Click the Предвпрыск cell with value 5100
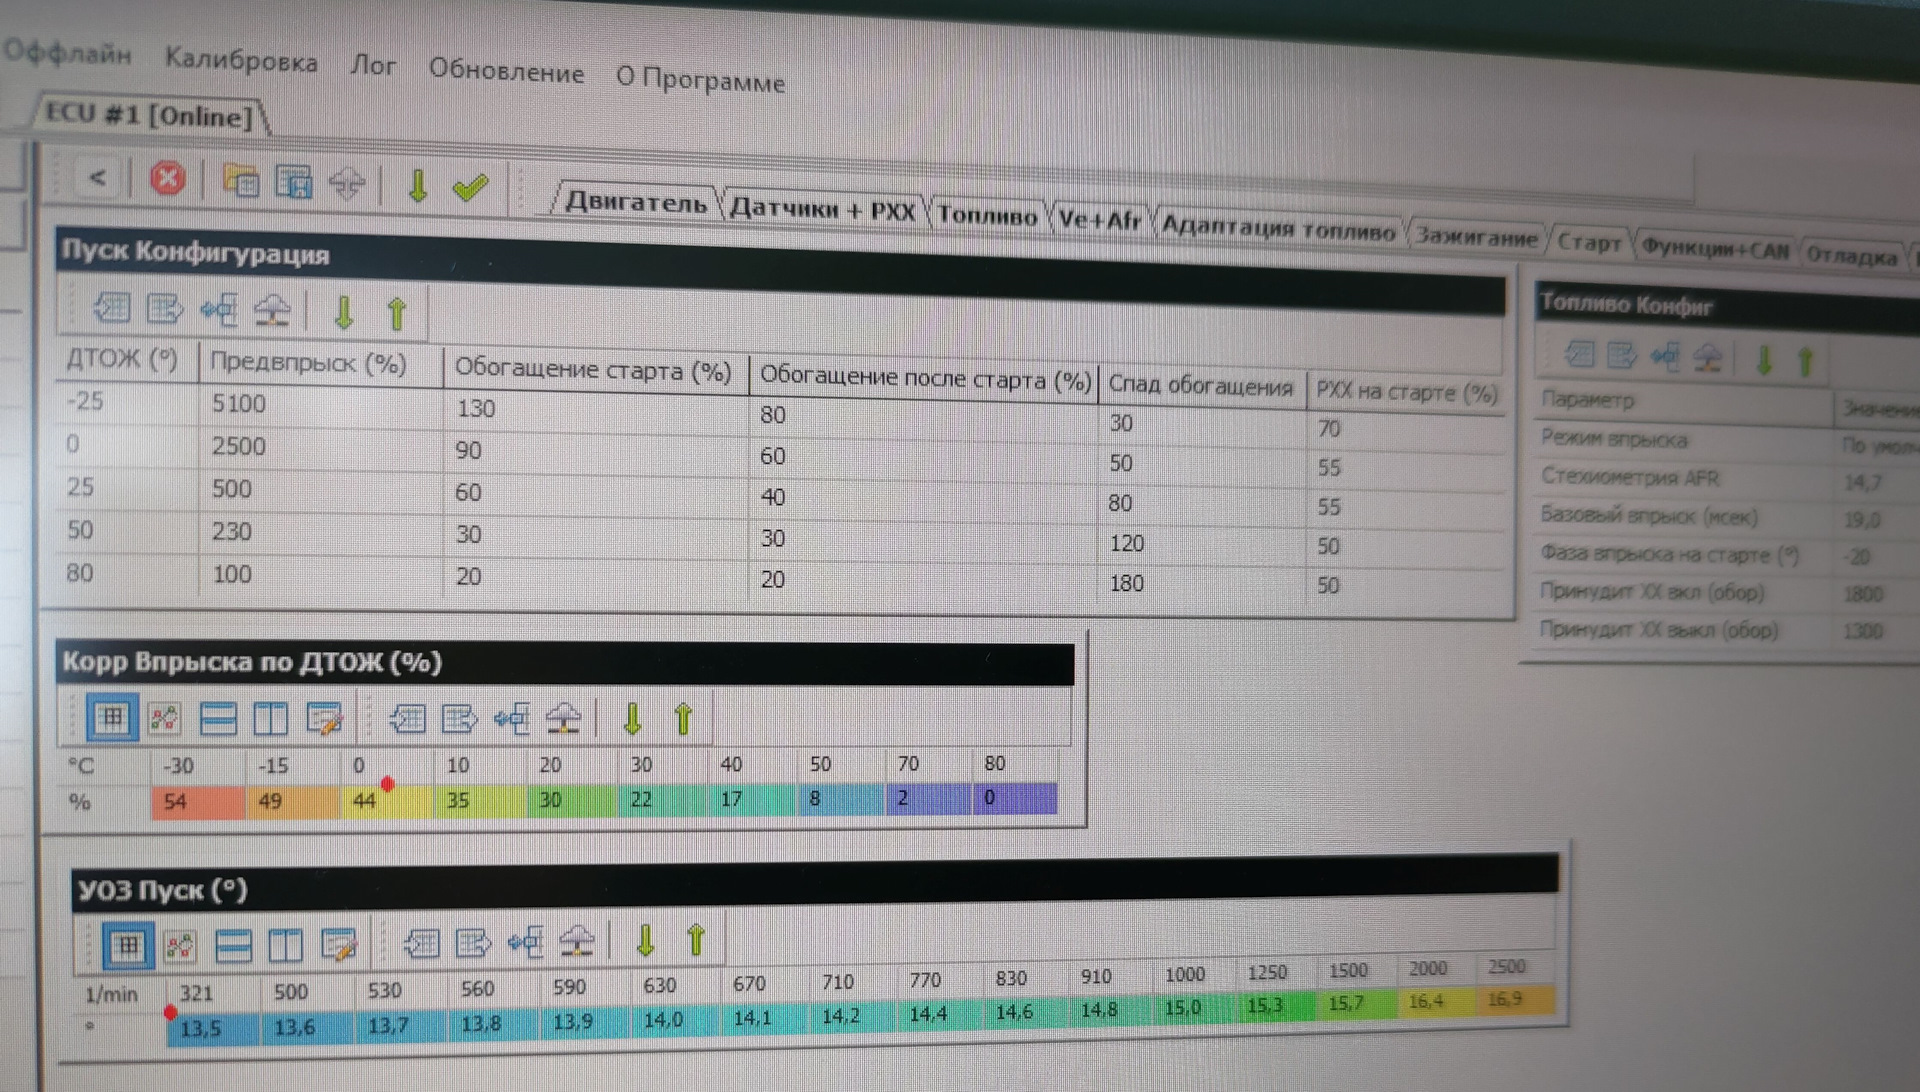This screenshot has height=1092, width=1920. click(320, 404)
